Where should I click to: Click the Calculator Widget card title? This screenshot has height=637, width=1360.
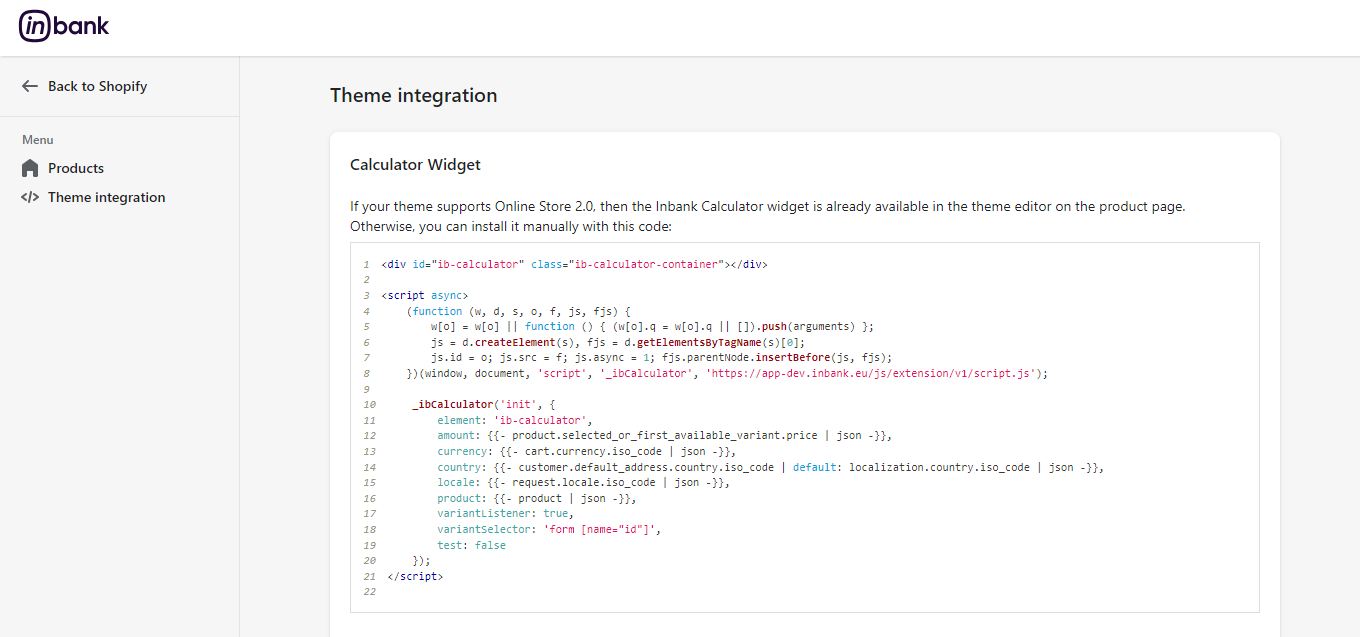coord(415,164)
